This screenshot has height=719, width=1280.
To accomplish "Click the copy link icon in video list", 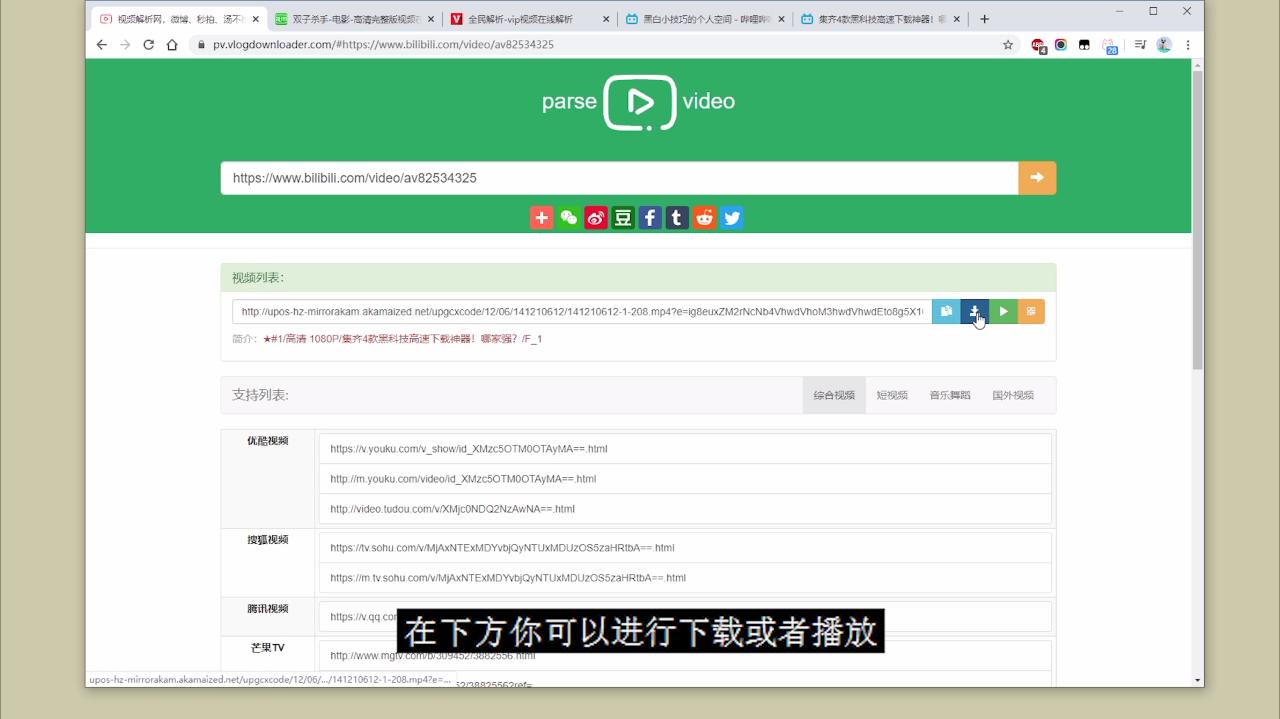I will 946,312.
